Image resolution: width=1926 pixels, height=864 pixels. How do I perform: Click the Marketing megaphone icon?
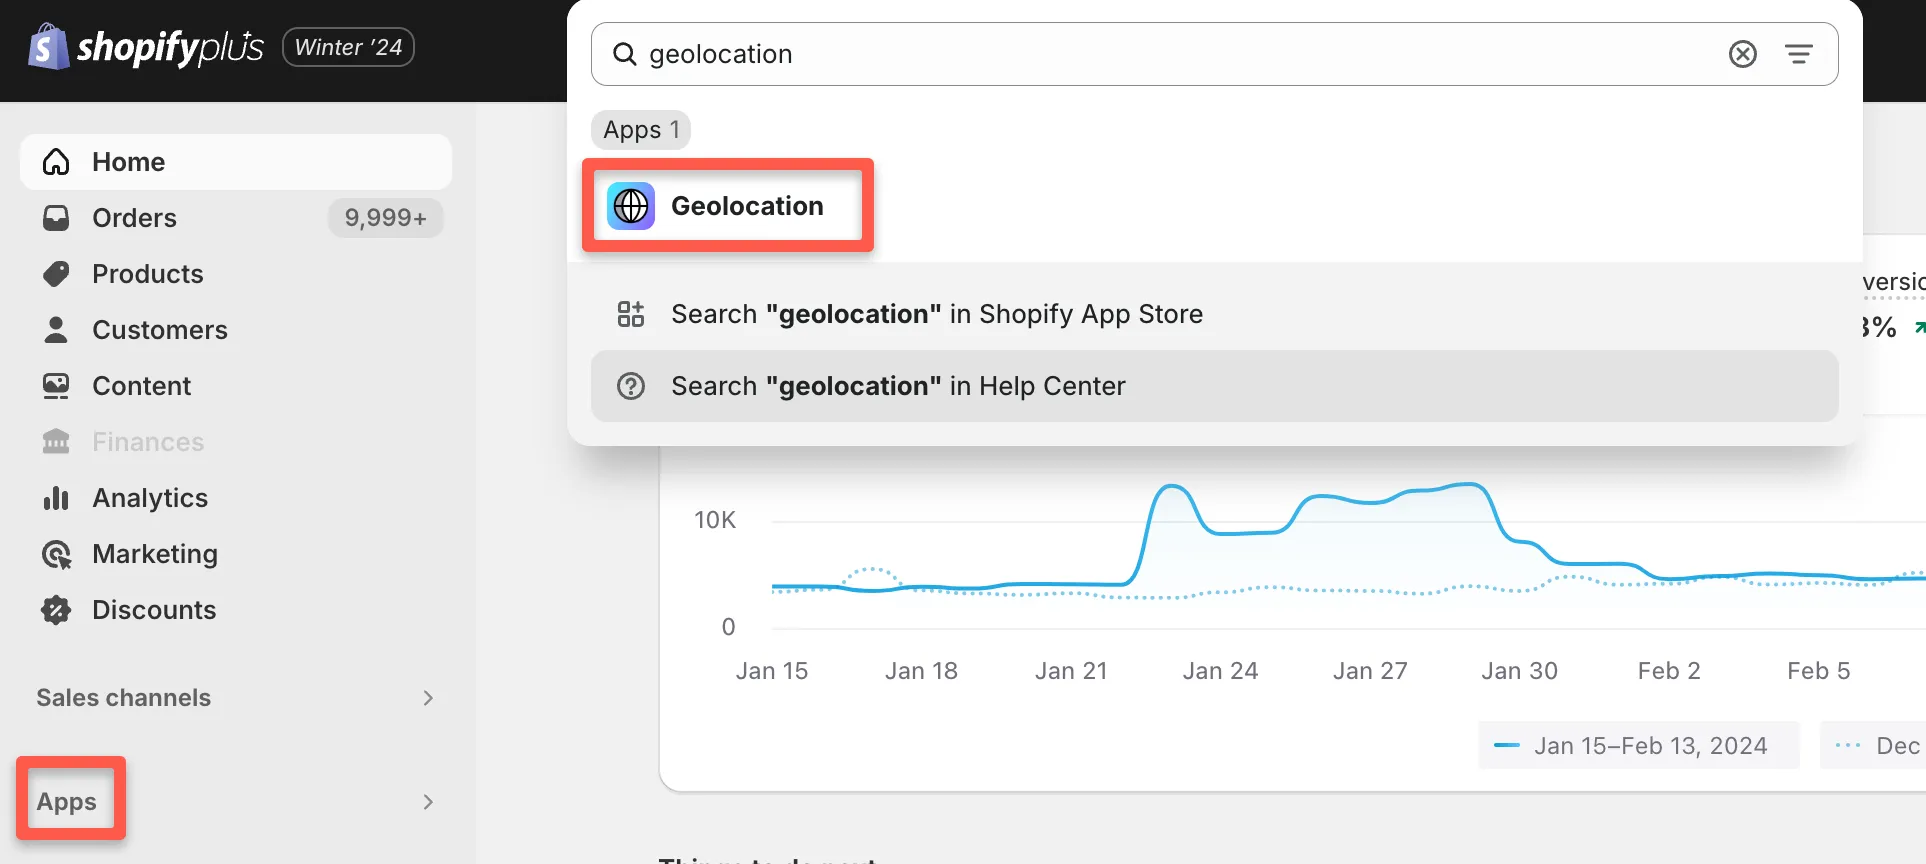[x=56, y=553]
